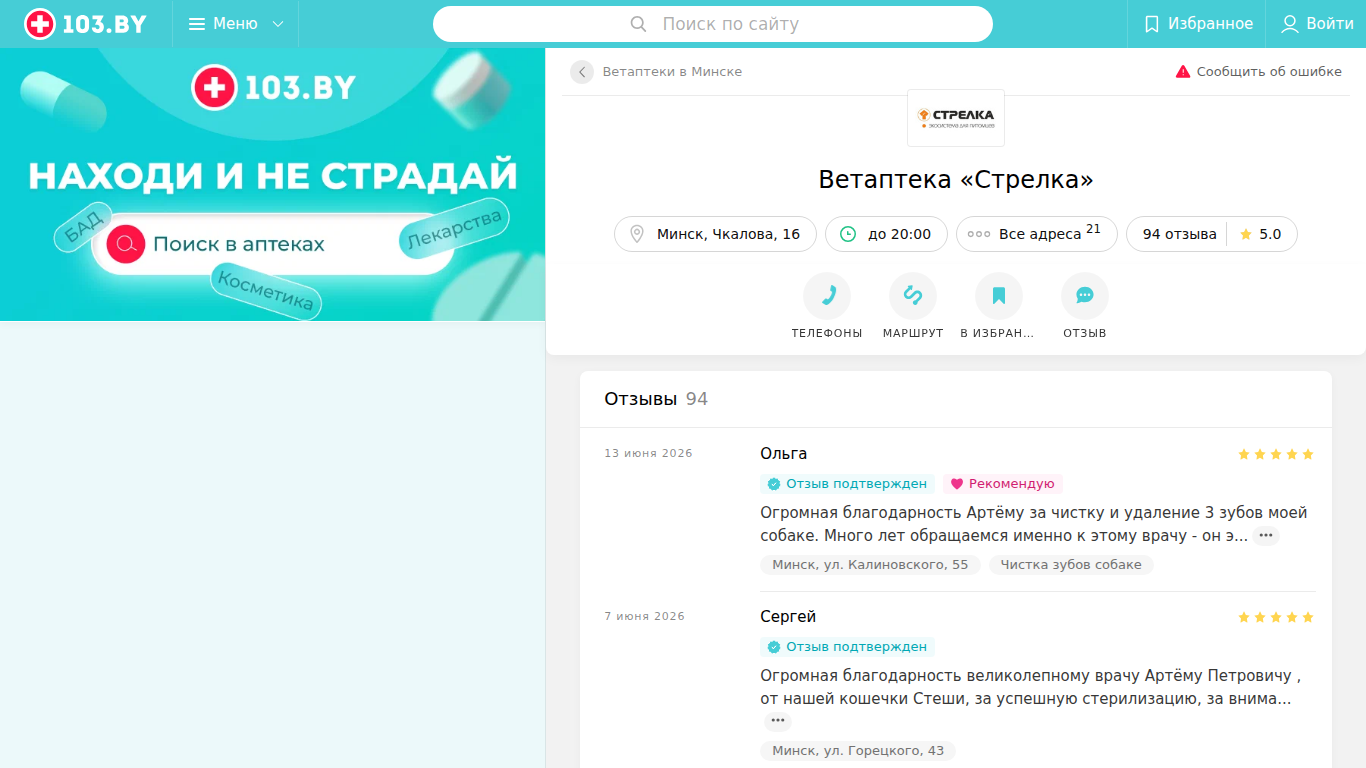This screenshot has width=1366, height=768.
Task: Click the Минск, ул. Горецкого, 43 tag
Action: coord(858,751)
